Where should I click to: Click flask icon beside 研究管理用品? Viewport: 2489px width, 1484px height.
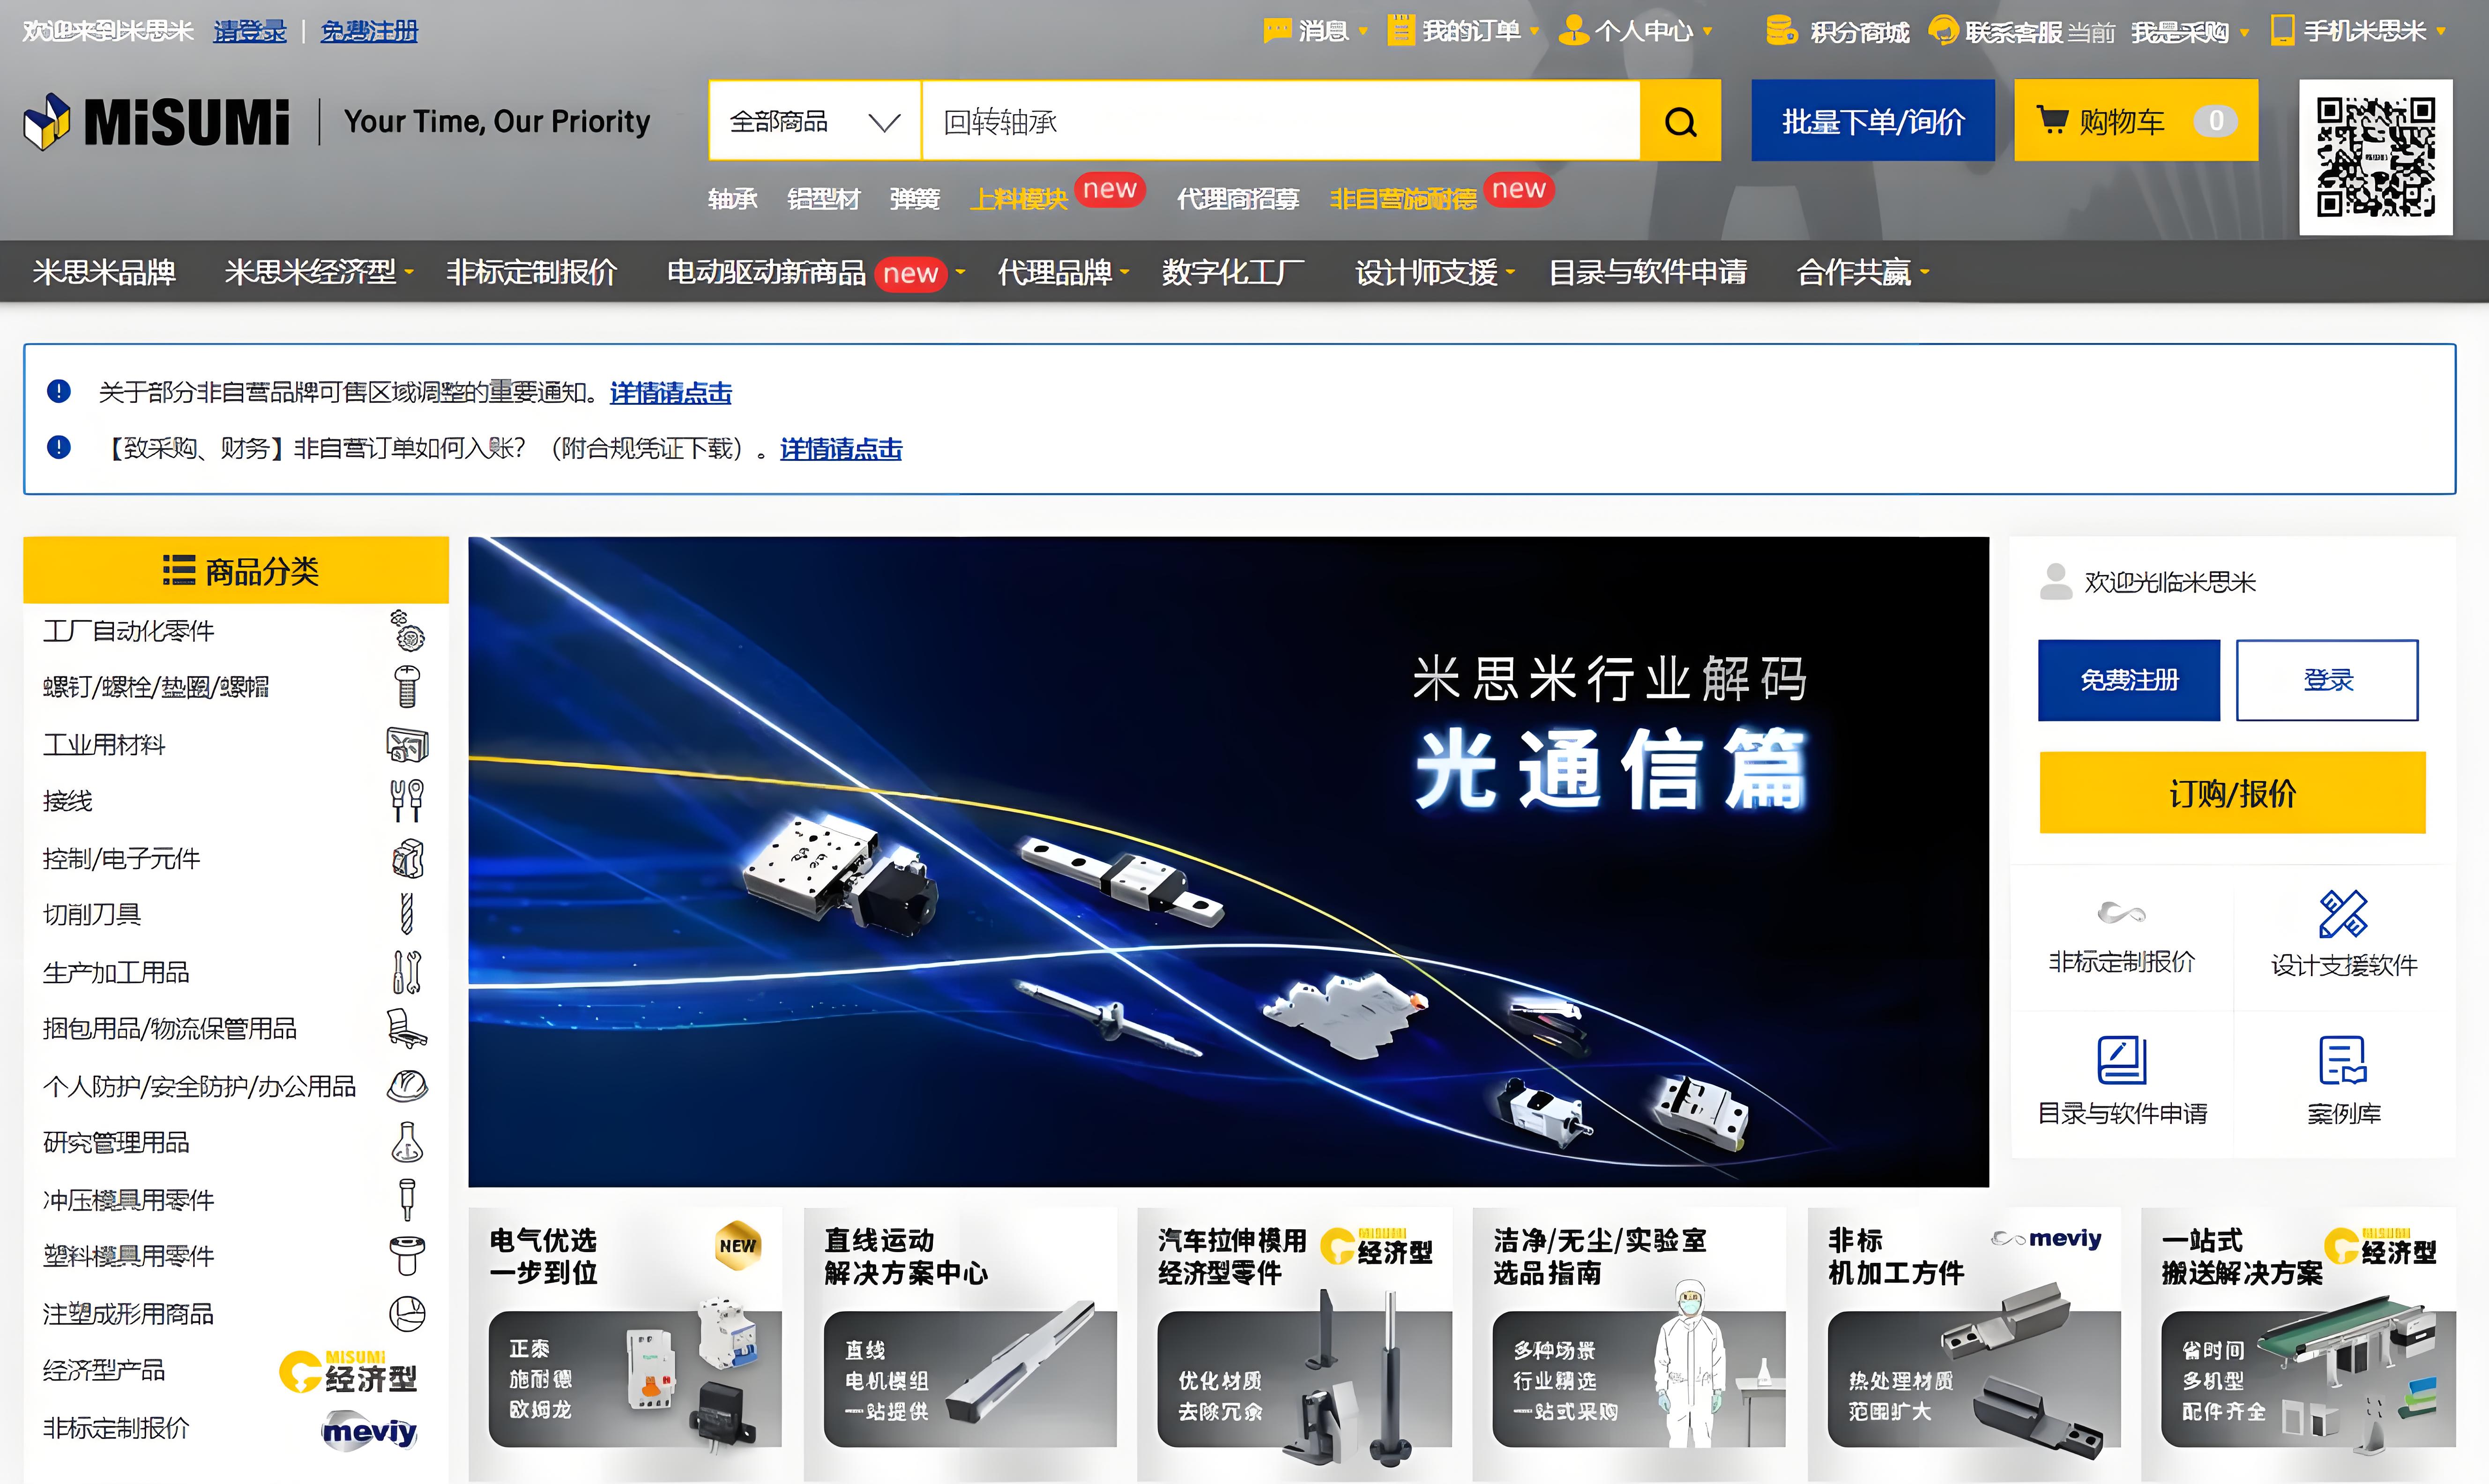click(x=407, y=1142)
